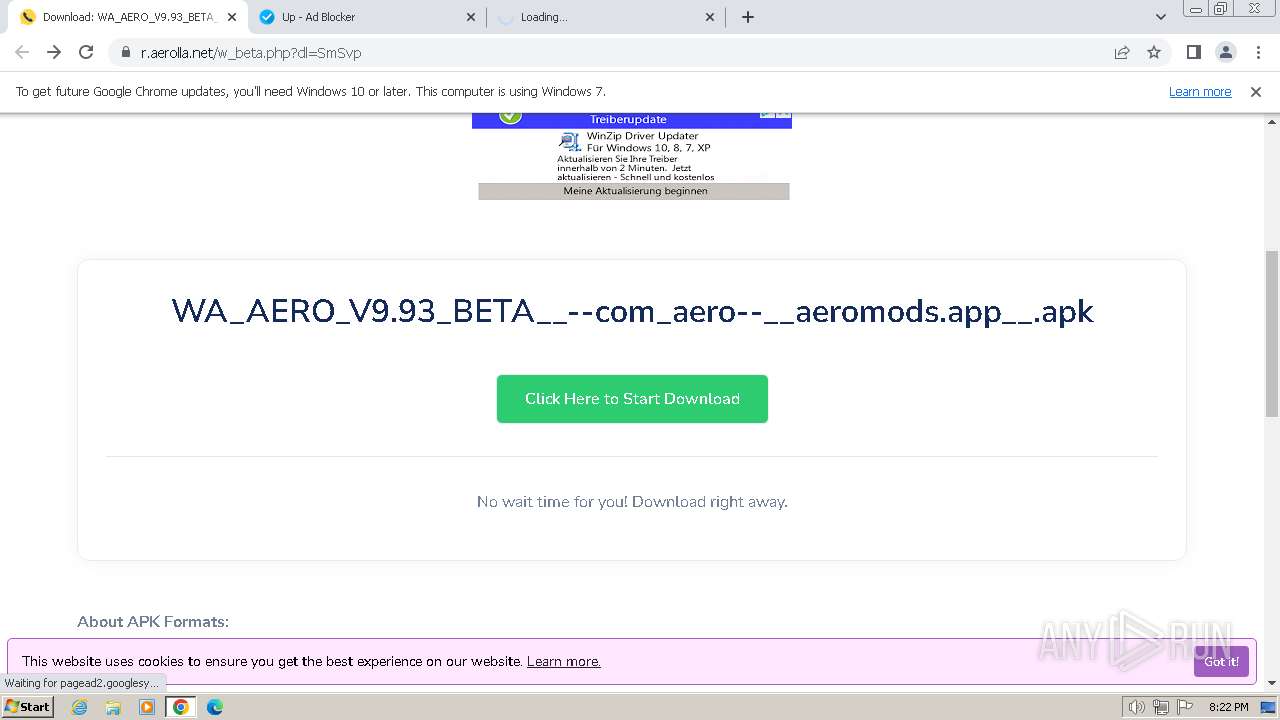Switch to Download WA_AERO tab
The width and height of the screenshot is (1280, 720).
click(x=127, y=17)
